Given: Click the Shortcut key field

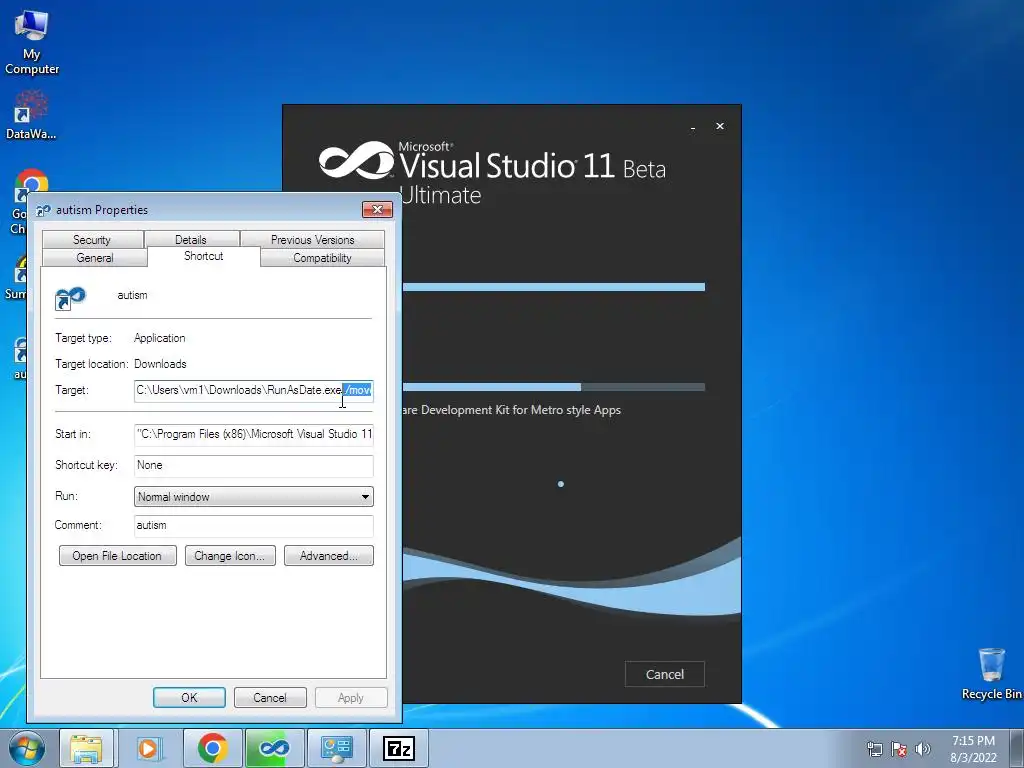Looking at the screenshot, I should (x=253, y=465).
